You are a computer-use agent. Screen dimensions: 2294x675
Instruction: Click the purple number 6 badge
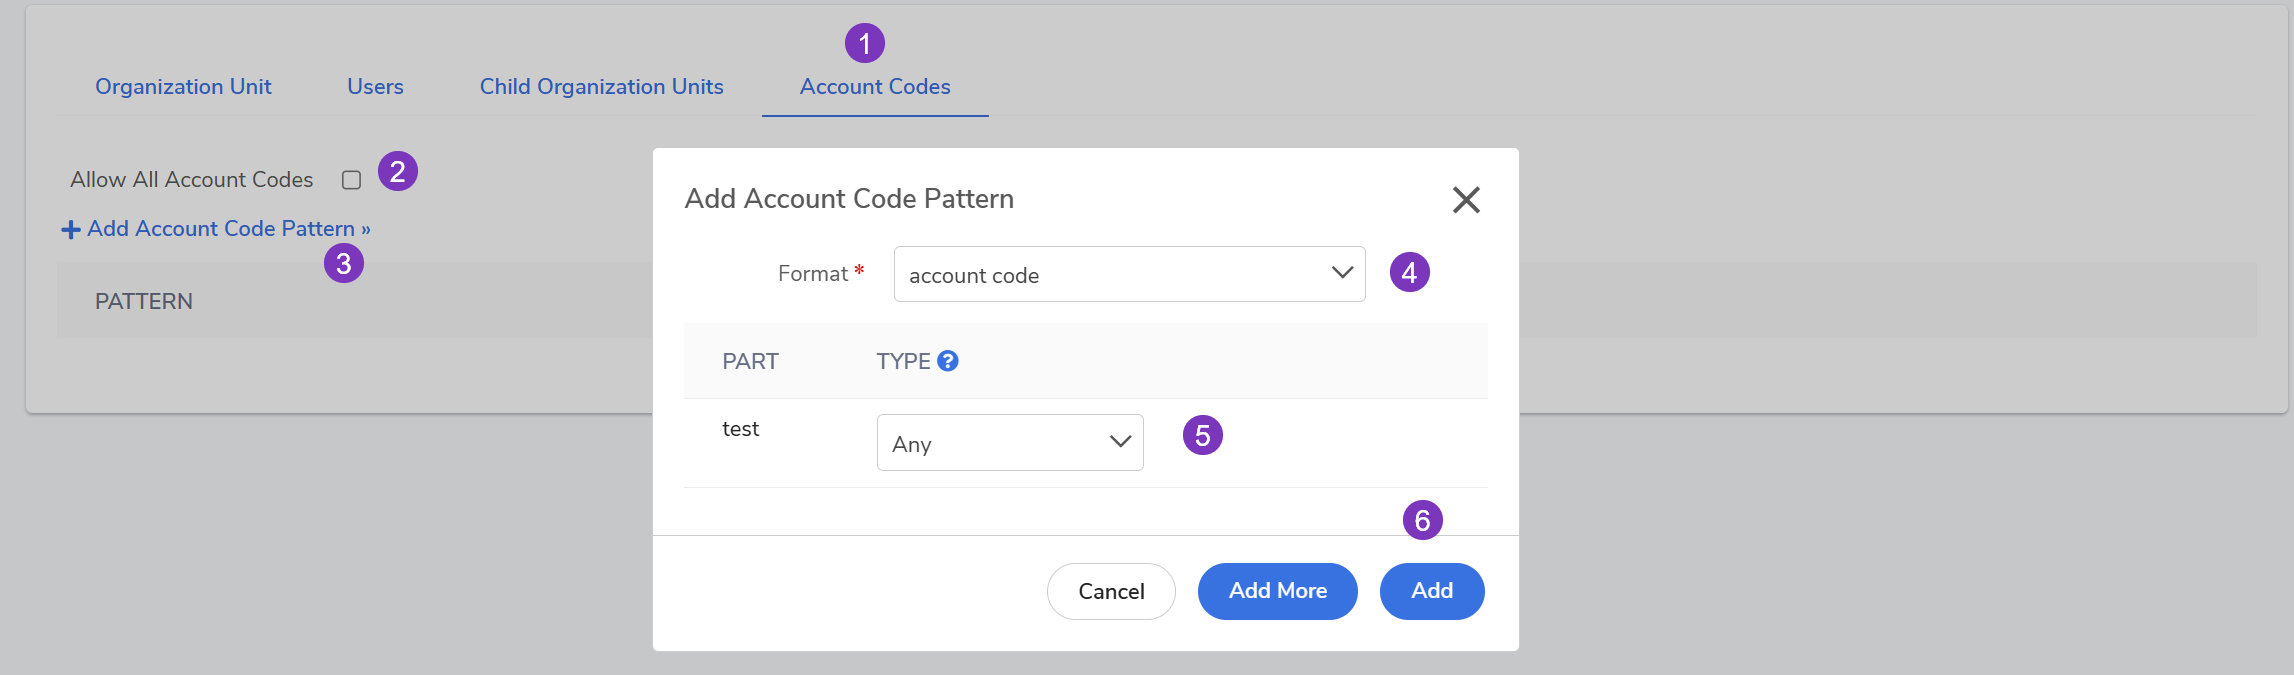[x=1422, y=520]
